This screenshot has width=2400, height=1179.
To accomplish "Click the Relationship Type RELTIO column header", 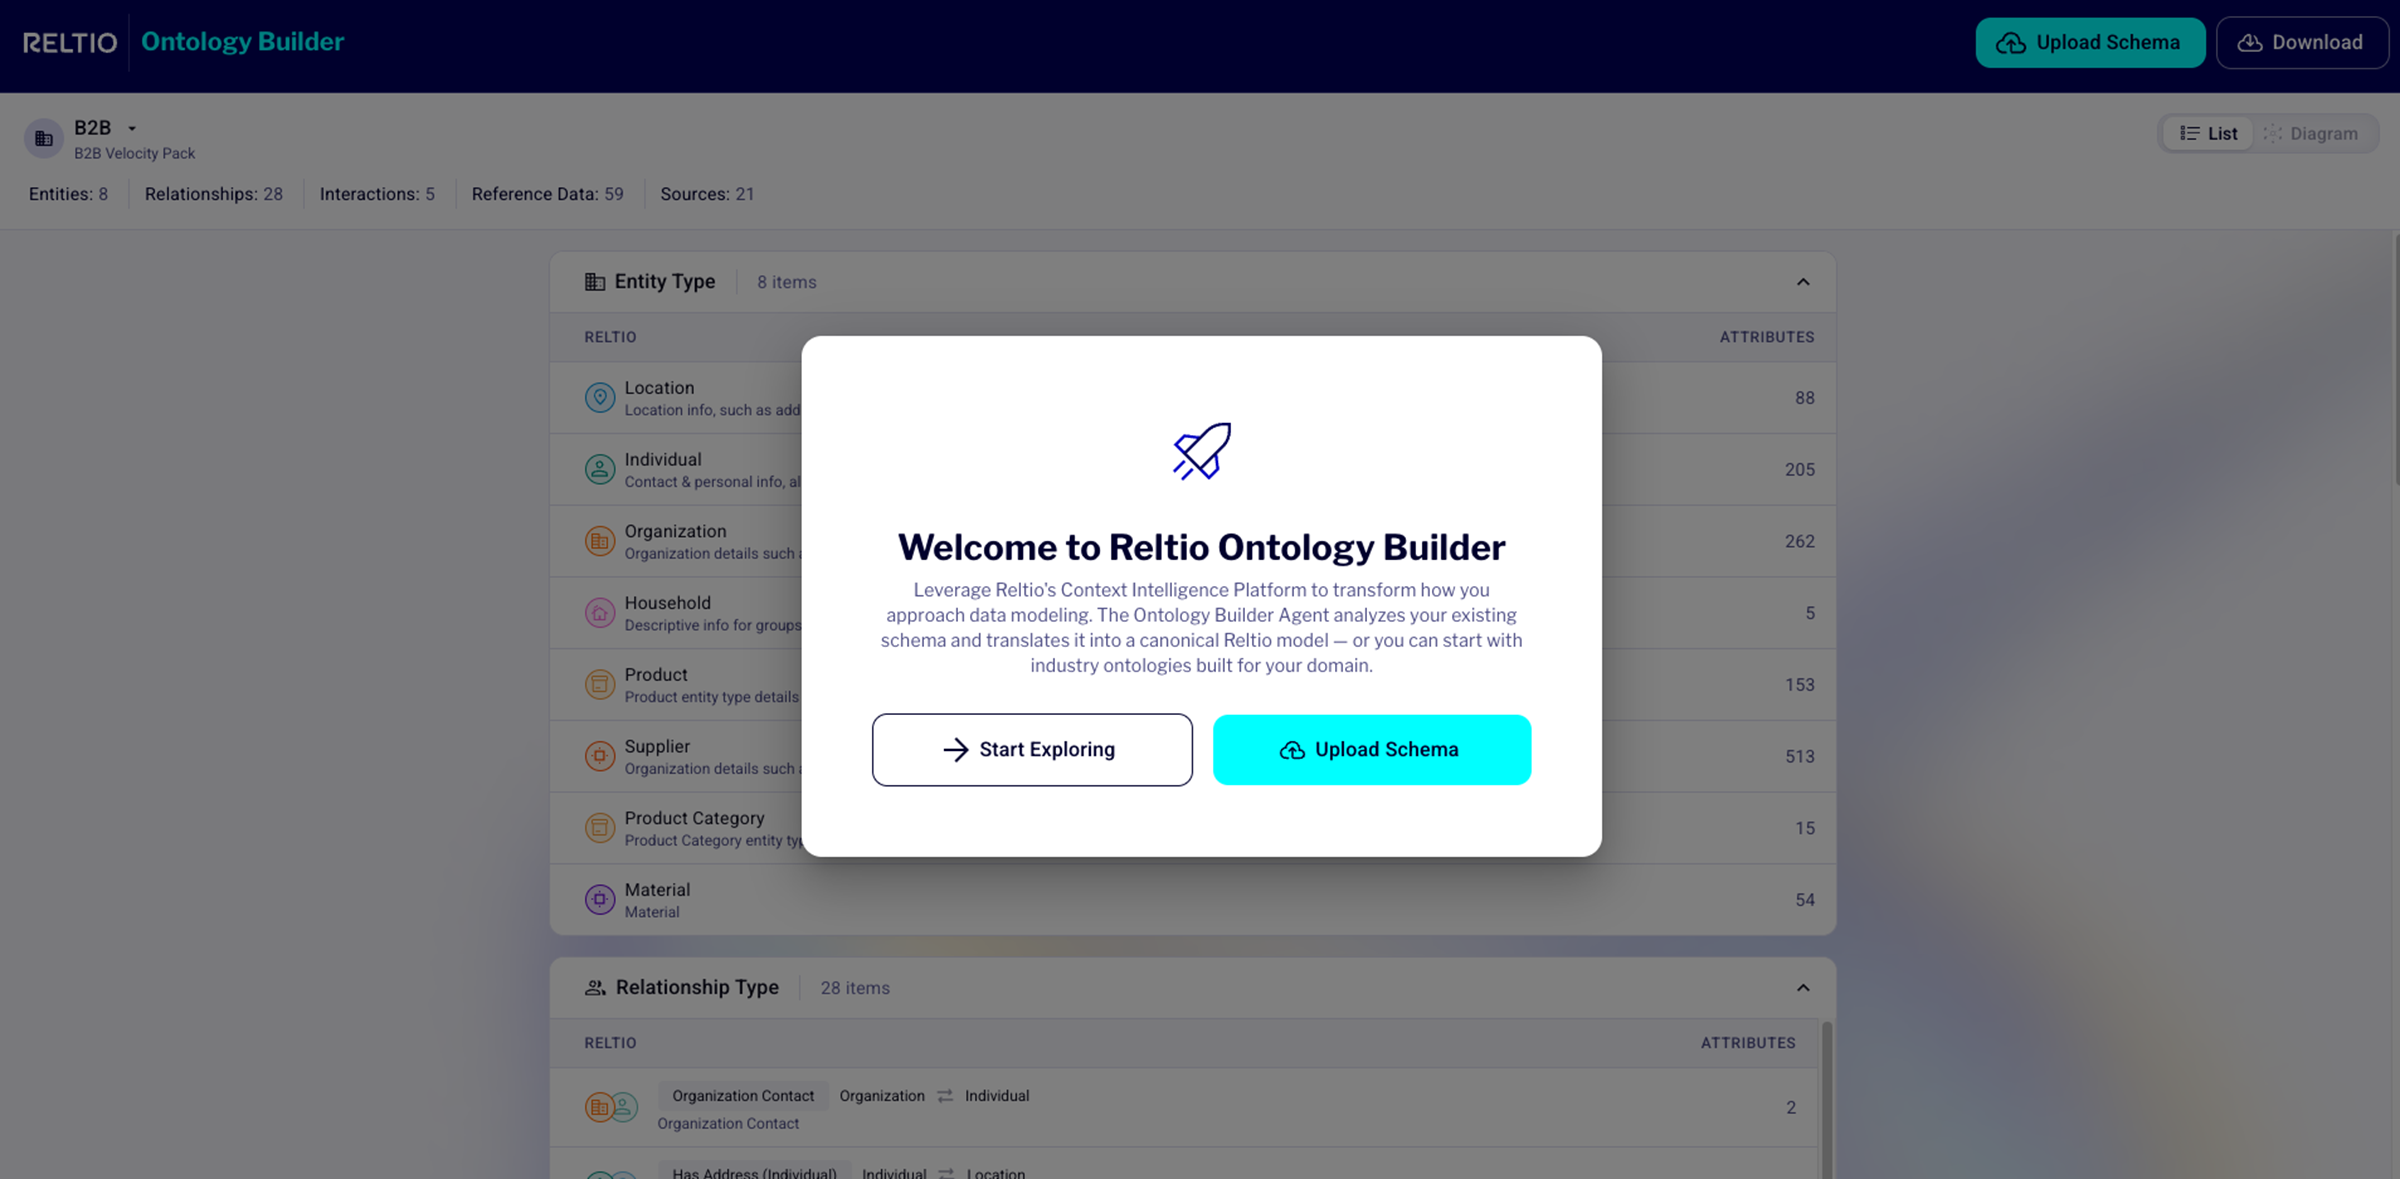I will tap(610, 1043).
